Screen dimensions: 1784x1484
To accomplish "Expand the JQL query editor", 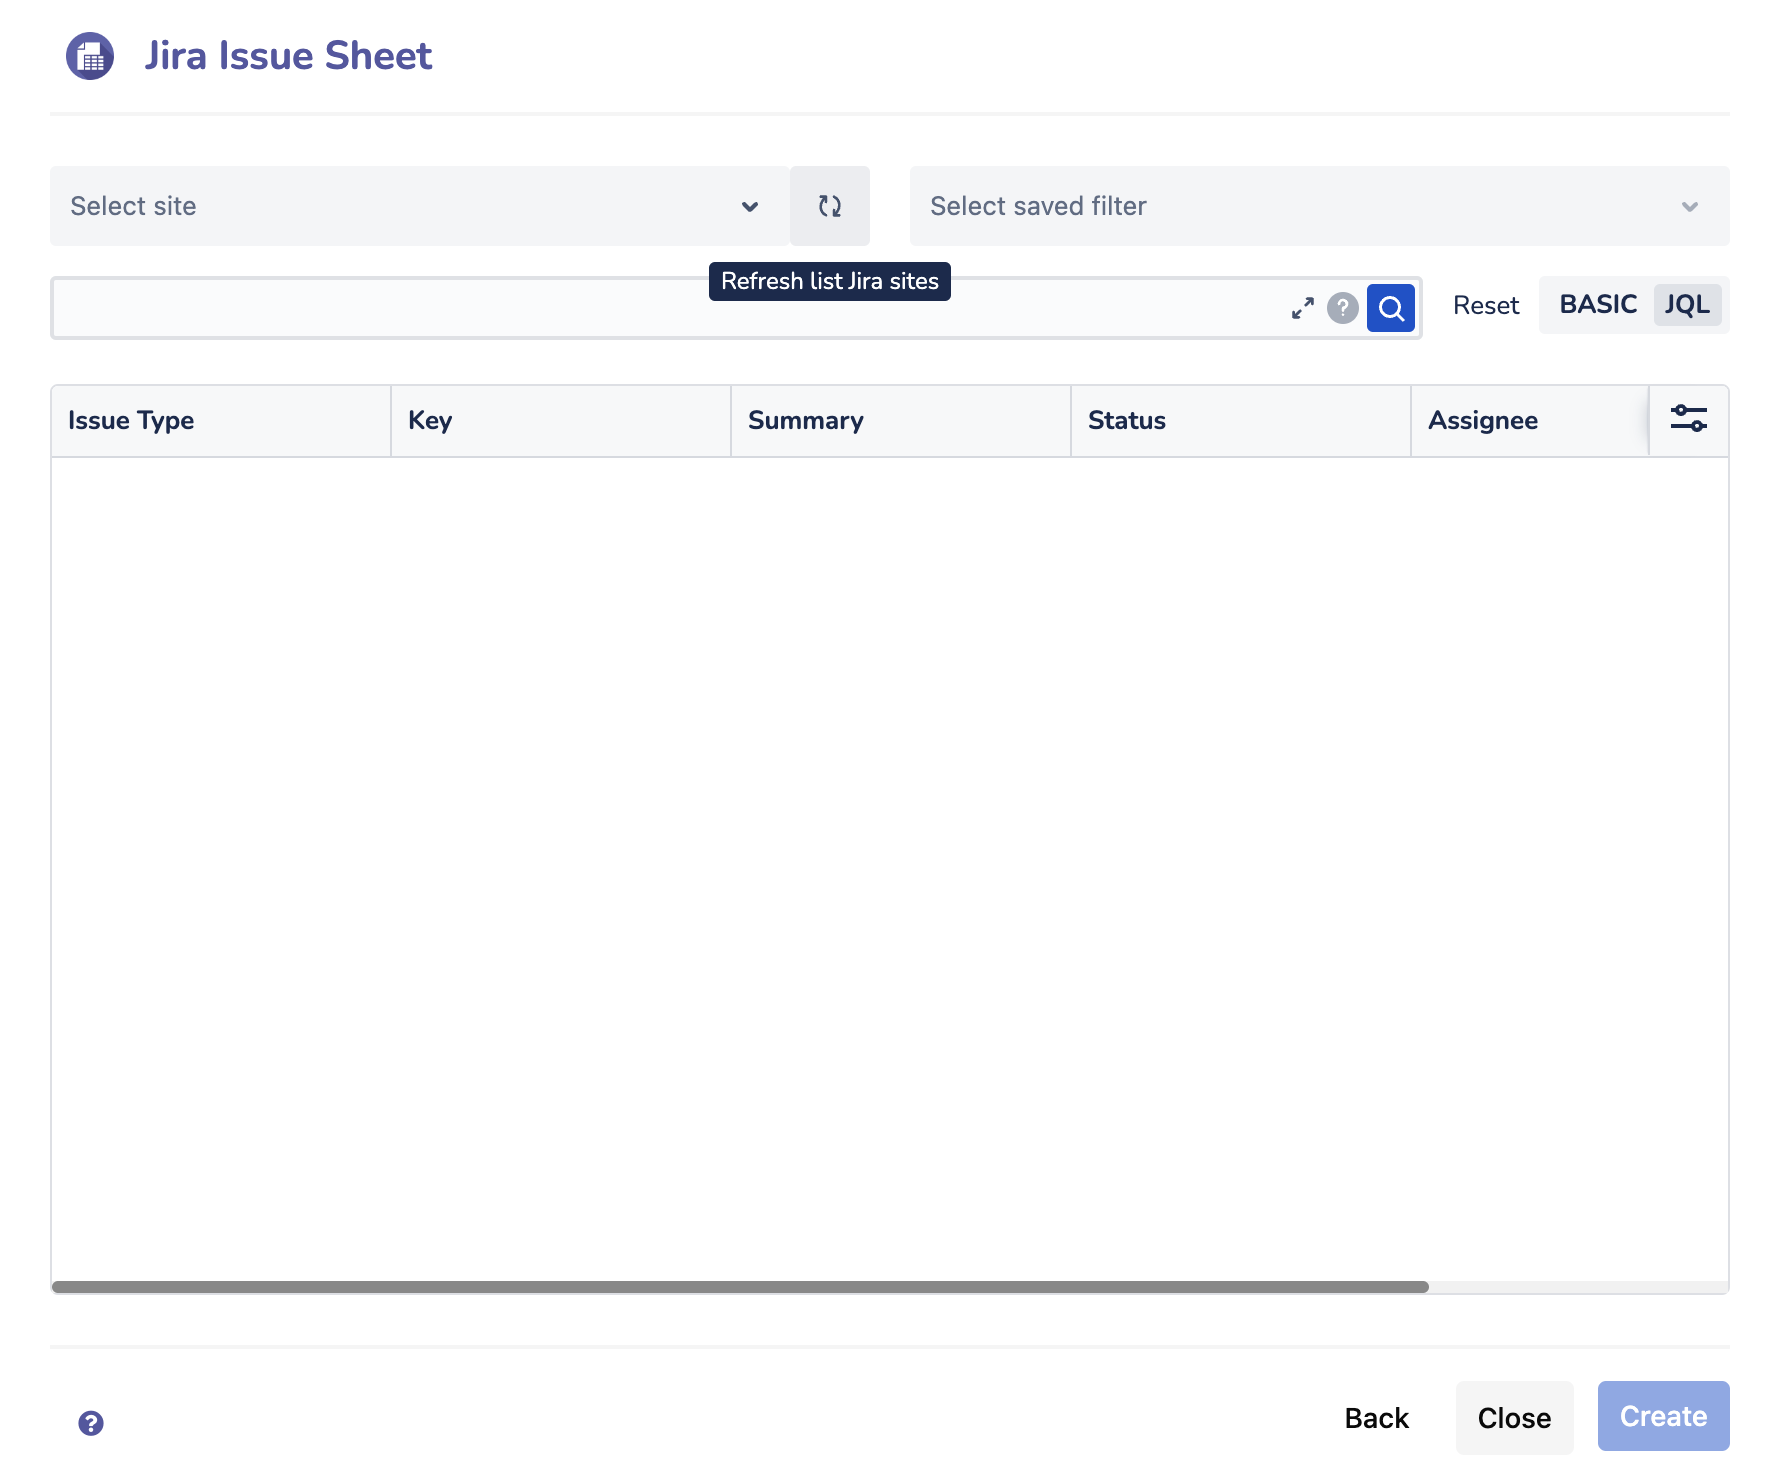I will click(1302, 308).
